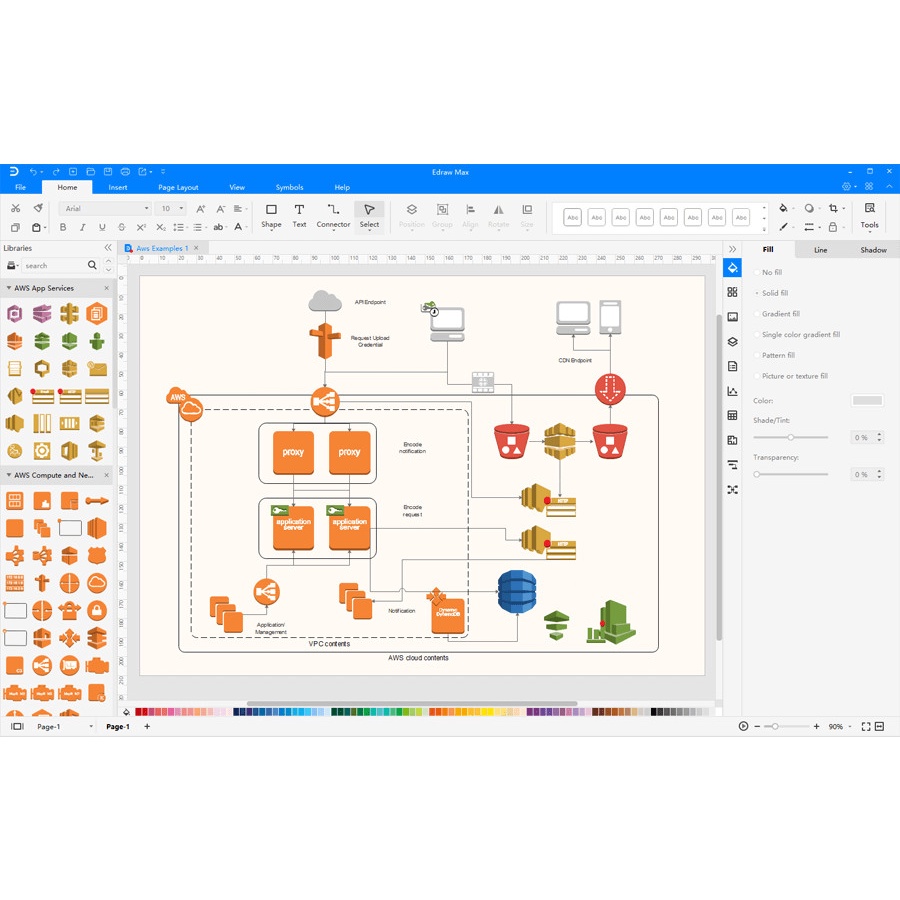This screenshot has height=900, width=900.
Task: Toggle Italic formatting
Action: coord(83,227)
